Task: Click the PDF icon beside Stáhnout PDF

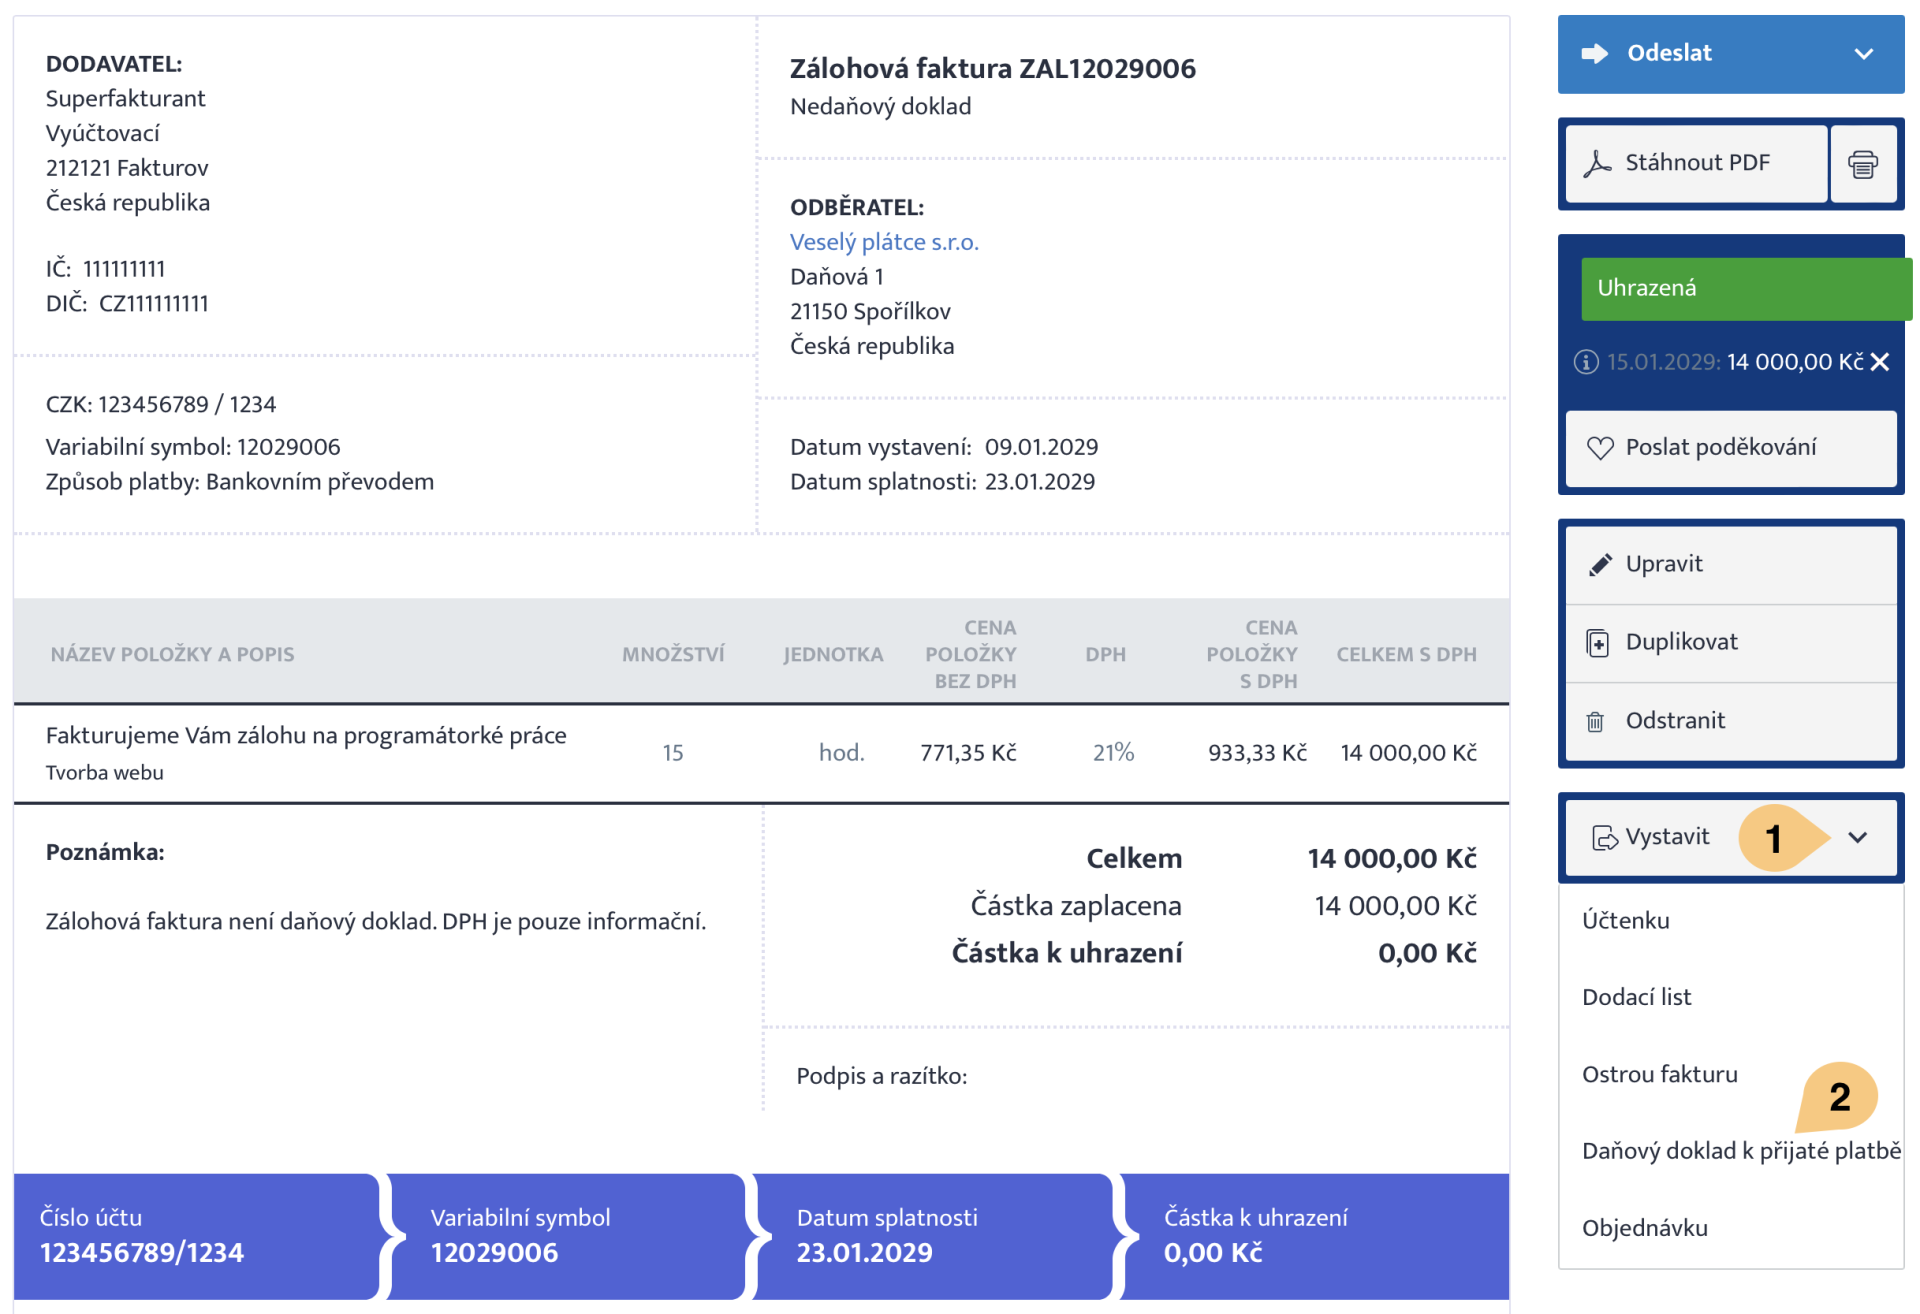Action: (x=1597, y=164)
